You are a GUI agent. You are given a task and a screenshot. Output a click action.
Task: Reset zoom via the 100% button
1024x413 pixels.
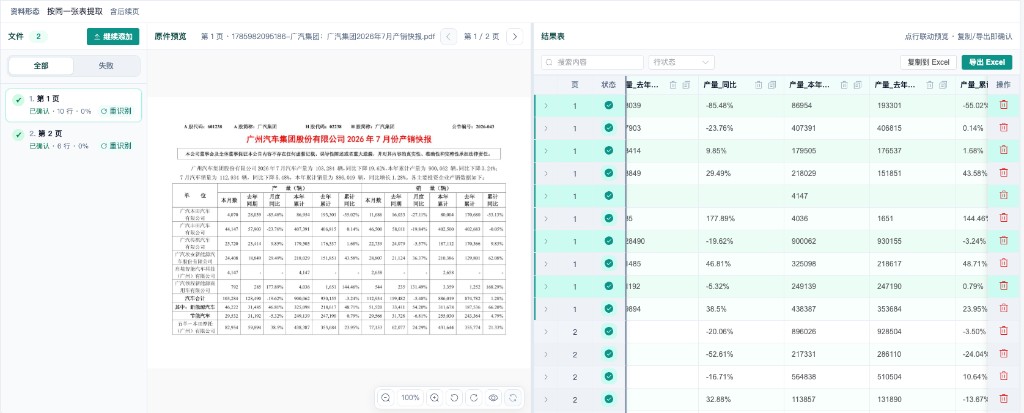click(x=410, y=397)
